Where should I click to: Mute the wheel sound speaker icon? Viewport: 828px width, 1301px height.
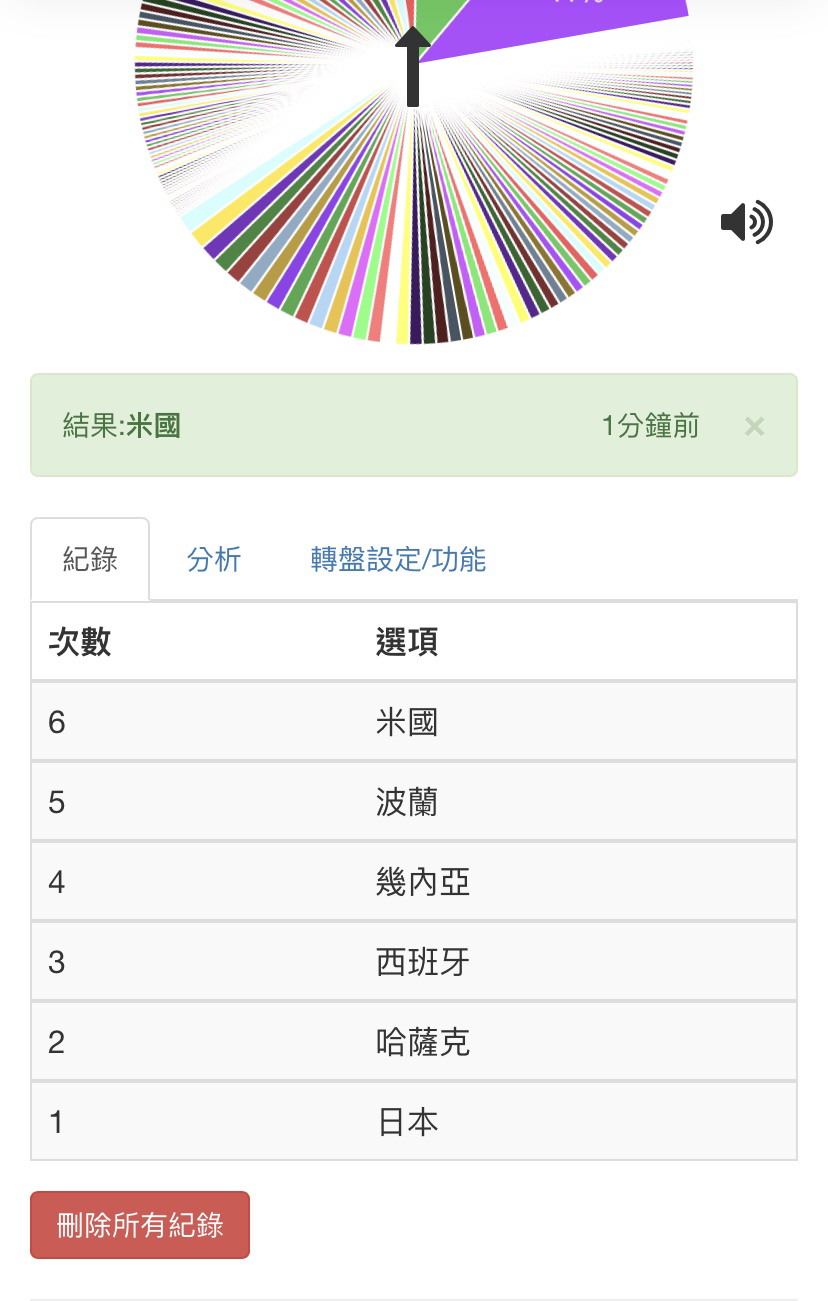(746, 222)
